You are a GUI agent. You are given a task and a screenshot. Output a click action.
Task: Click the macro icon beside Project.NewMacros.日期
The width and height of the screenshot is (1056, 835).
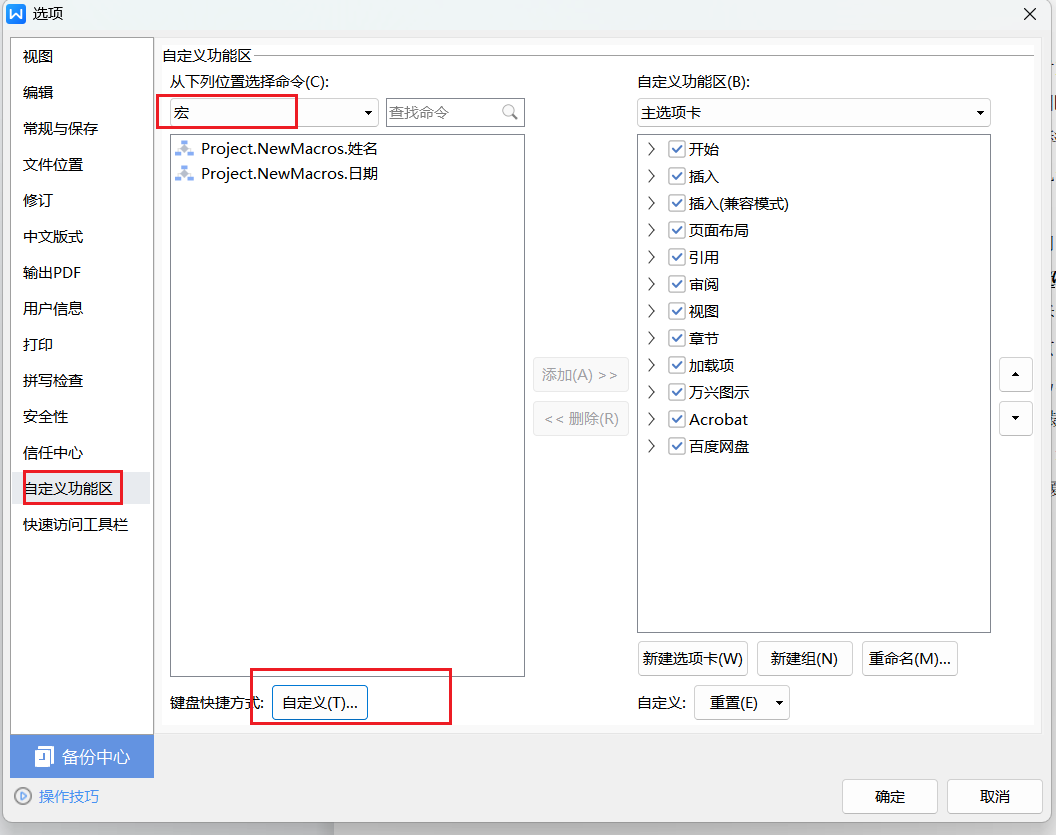(x=183, y=174)
